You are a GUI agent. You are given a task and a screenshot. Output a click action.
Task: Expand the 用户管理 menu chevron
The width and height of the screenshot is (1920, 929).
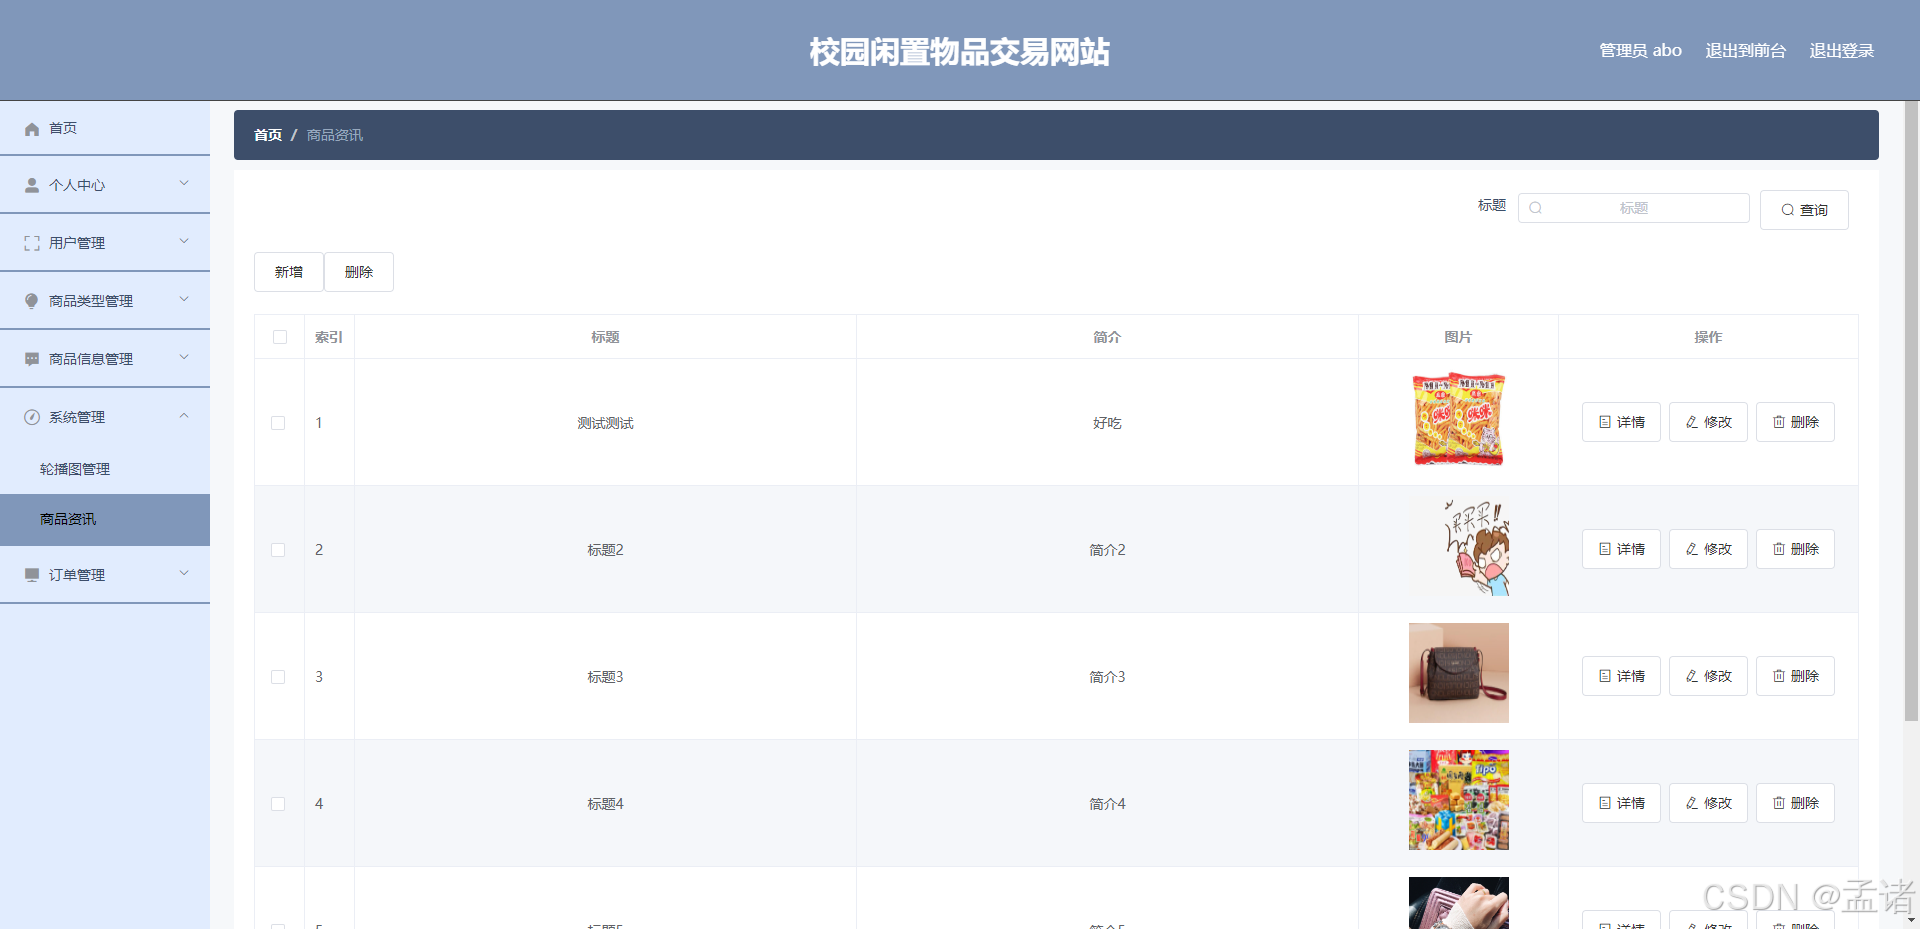184,241
